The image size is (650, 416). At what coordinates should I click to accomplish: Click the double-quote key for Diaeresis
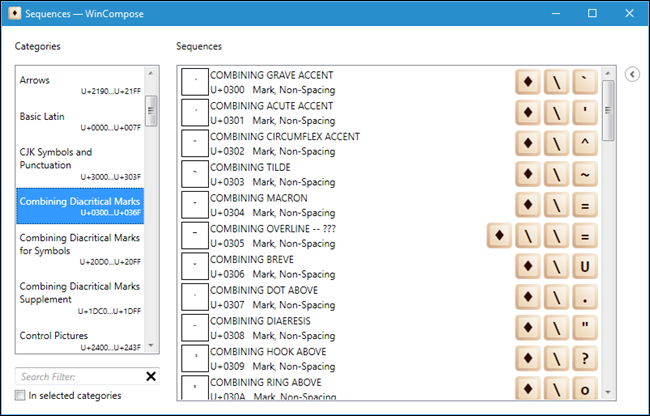click(x=587, y=328)
